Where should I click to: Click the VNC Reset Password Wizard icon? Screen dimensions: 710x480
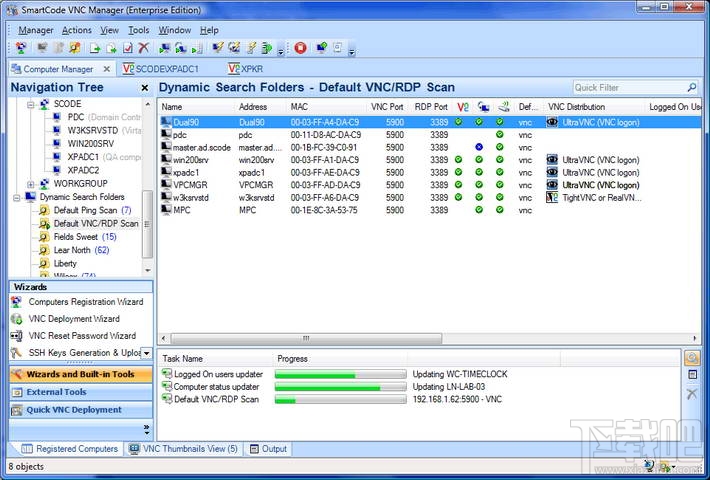click(16, 336)
